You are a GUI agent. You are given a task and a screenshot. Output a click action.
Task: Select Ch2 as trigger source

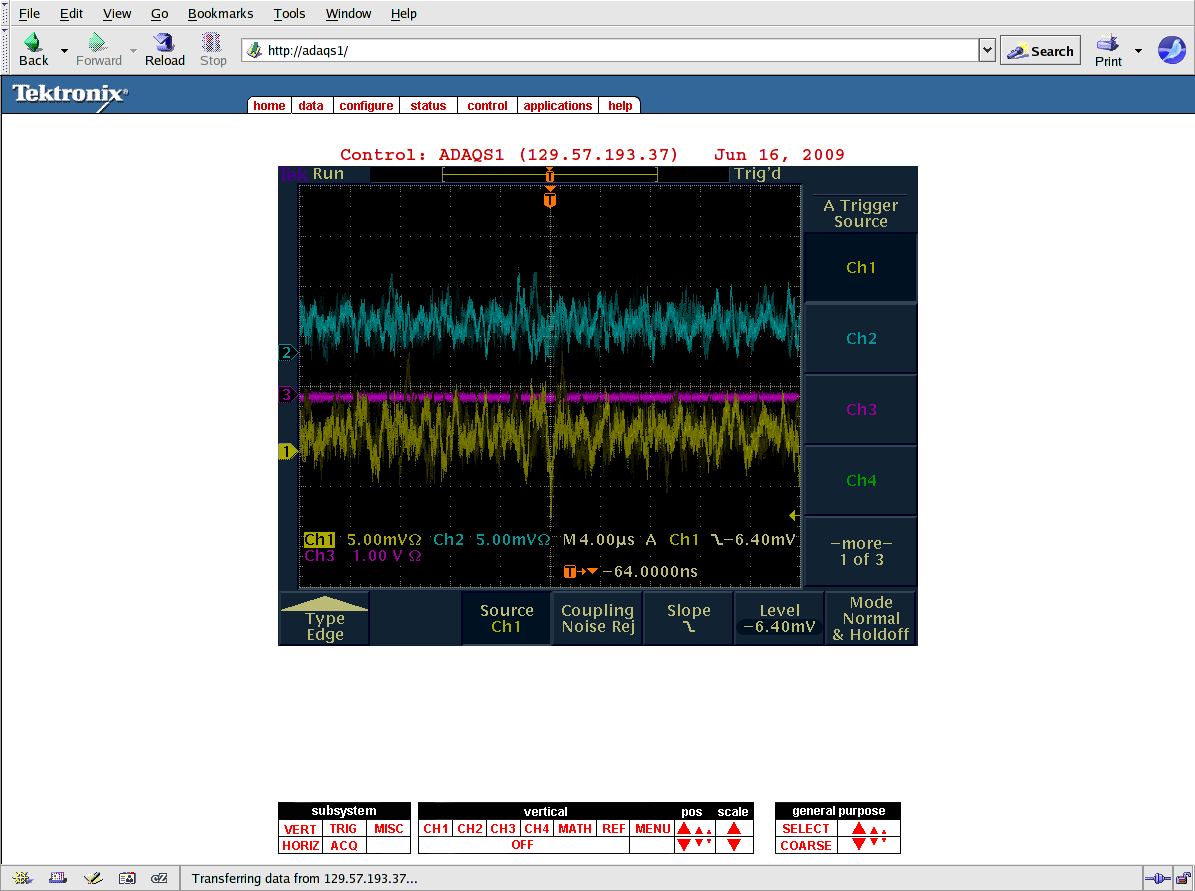pos(861,338)
